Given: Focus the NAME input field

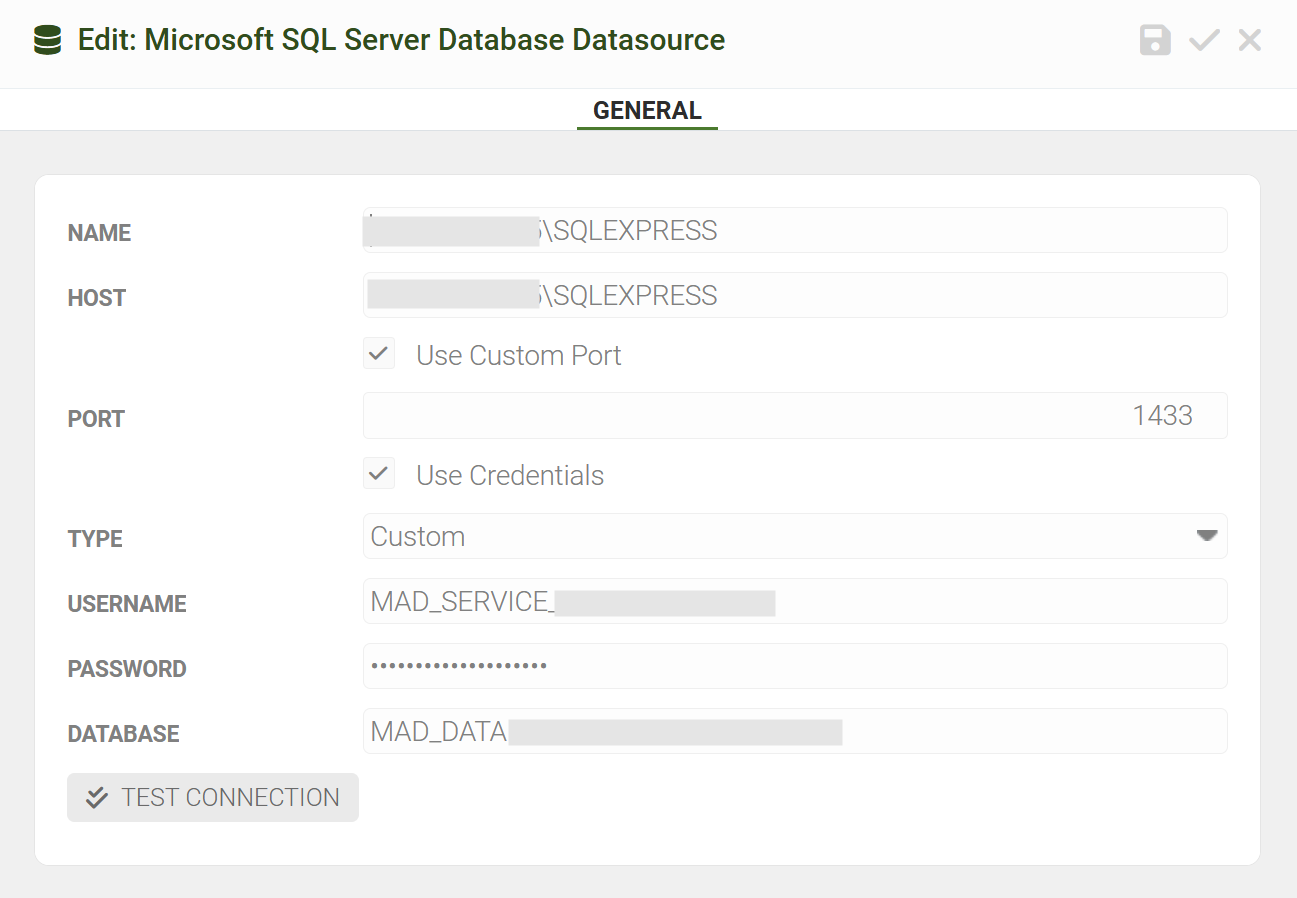Looking at the screenshot, I should click(795, 230).
